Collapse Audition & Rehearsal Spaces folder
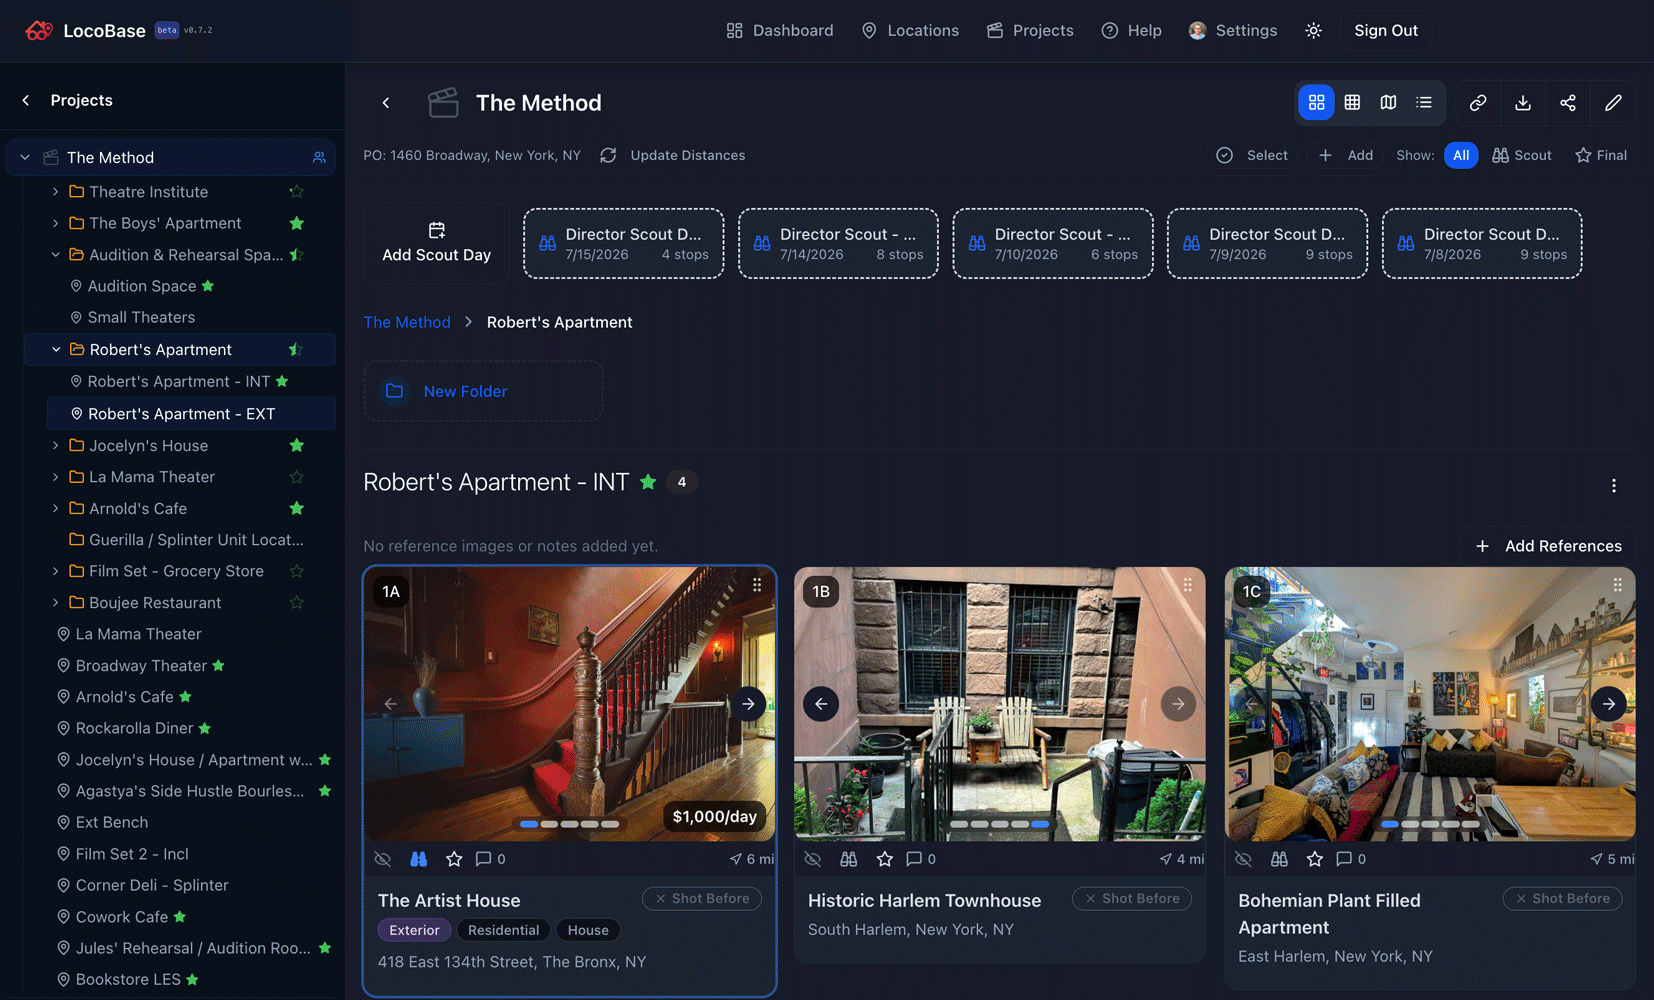The width and height of the screenshot is (1654, 1000). [x=55, y=255]
